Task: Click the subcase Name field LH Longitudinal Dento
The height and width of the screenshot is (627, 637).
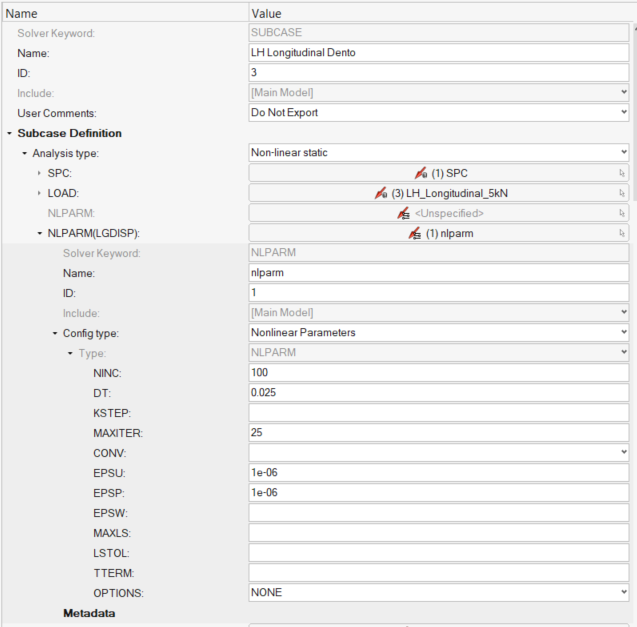Action: pyautogui.click(x=439, y=52)
